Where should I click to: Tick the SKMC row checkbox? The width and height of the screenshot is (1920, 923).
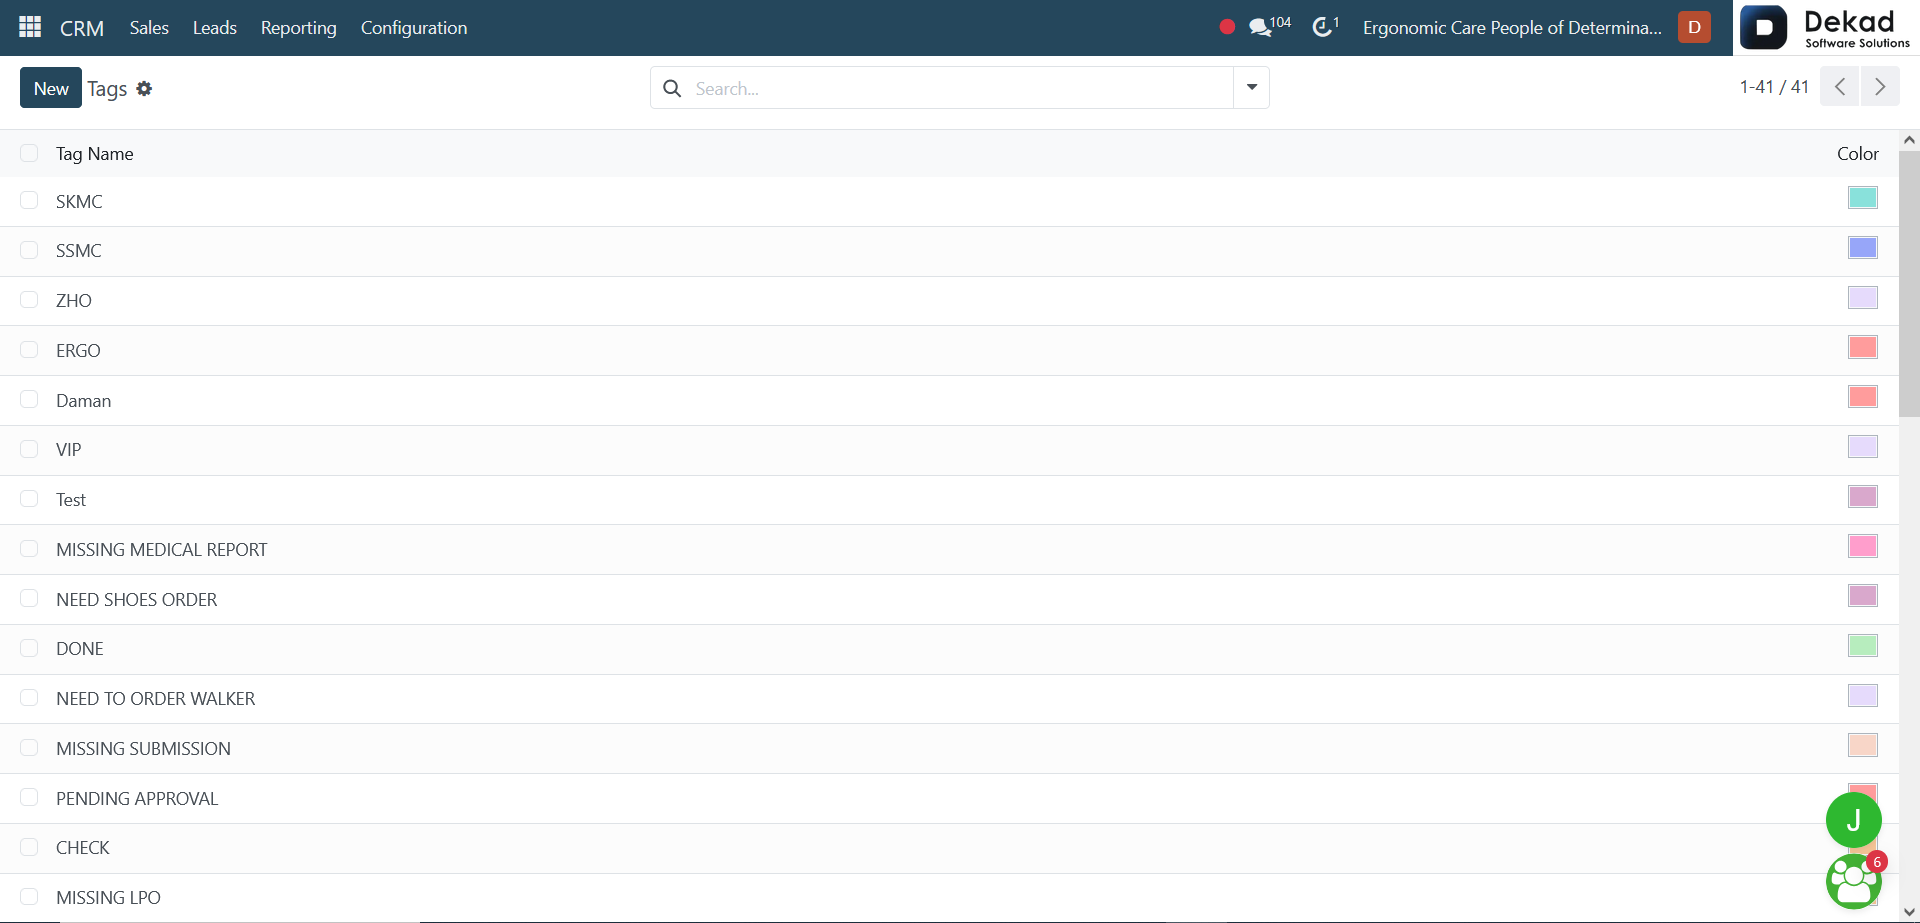(x=29, y=201)
